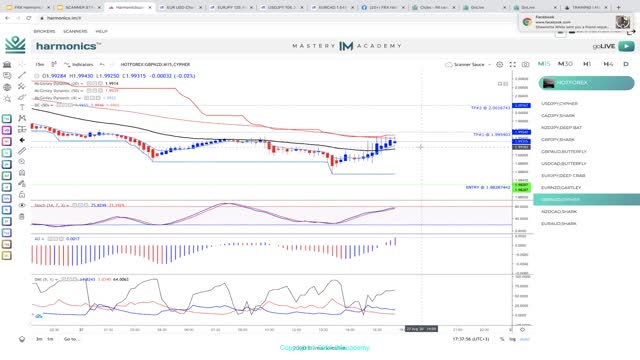
Task: Open the XABCD pattern tool
Action: pyautogui.click(x=22, y=118)
